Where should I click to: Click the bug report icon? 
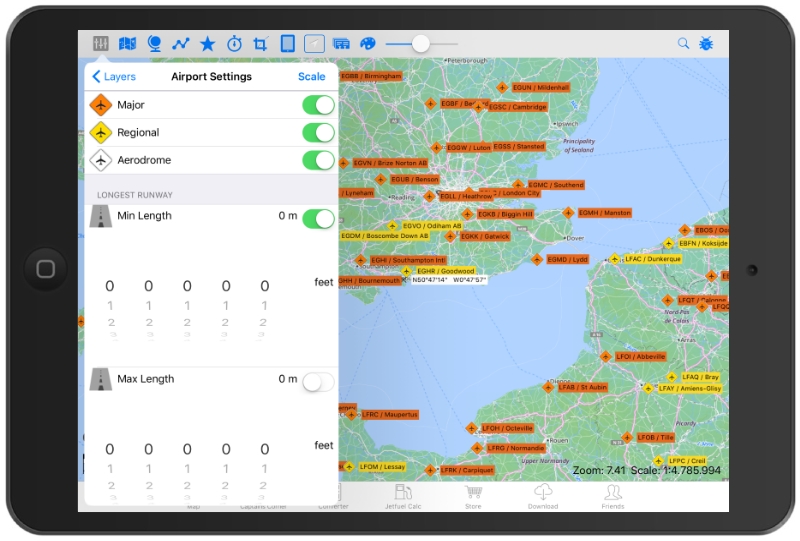706,43
